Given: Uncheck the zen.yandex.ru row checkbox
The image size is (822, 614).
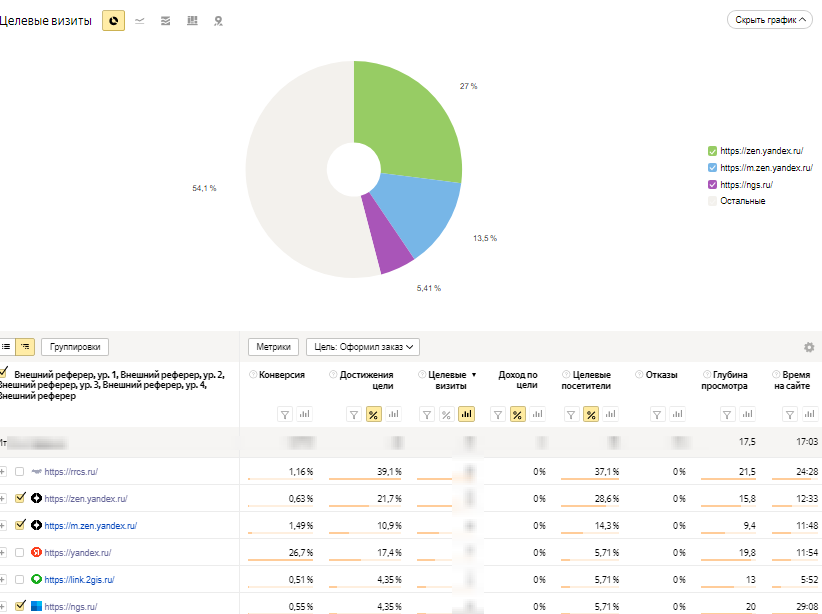Looking at the screenshot, I should point(20,498).
